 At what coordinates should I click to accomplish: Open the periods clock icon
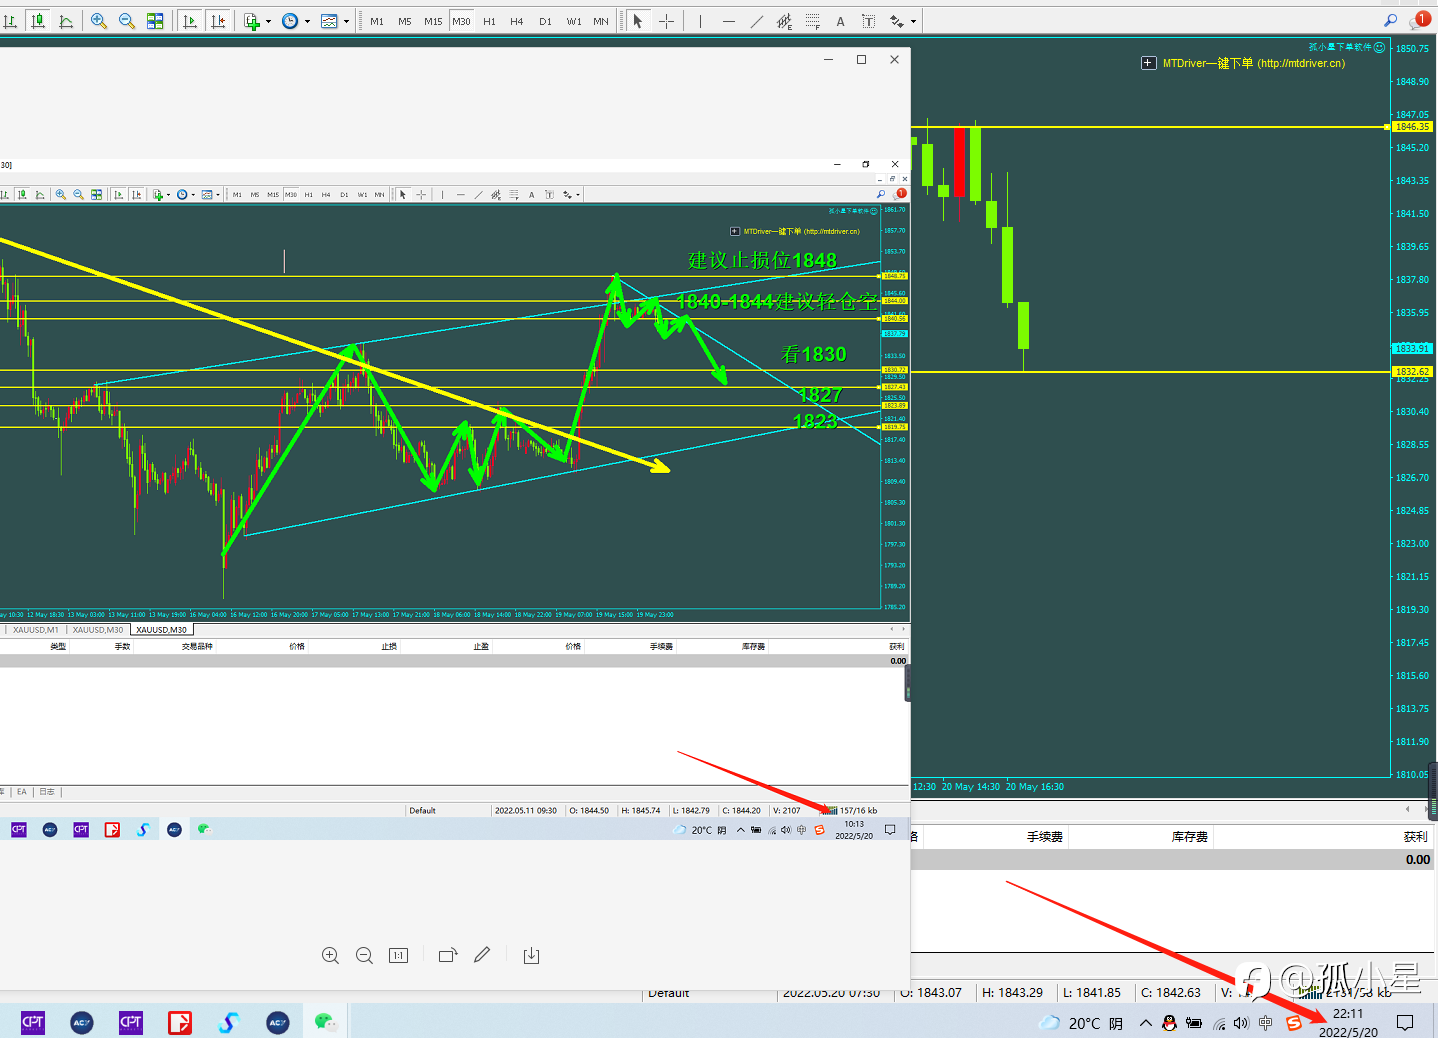(290, 21)
